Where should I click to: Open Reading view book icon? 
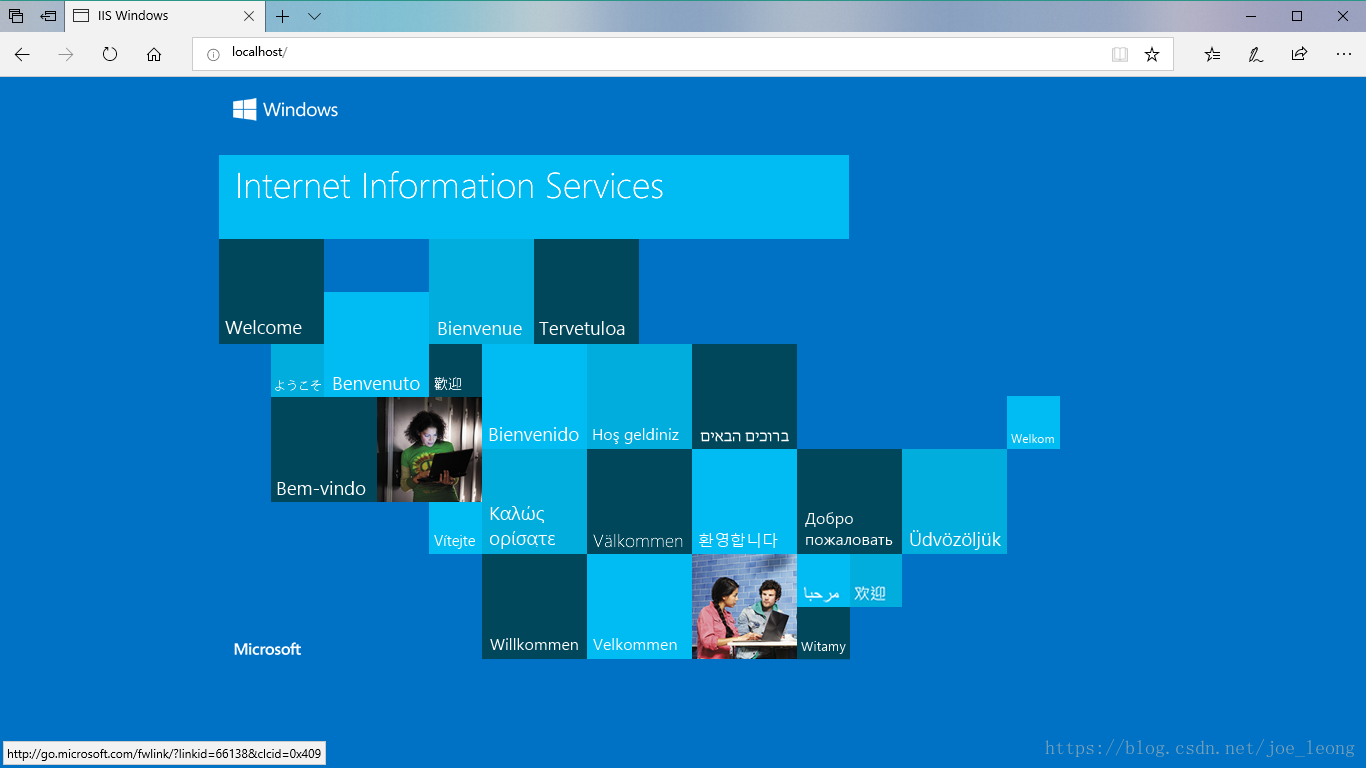(x=1120, y=54)
